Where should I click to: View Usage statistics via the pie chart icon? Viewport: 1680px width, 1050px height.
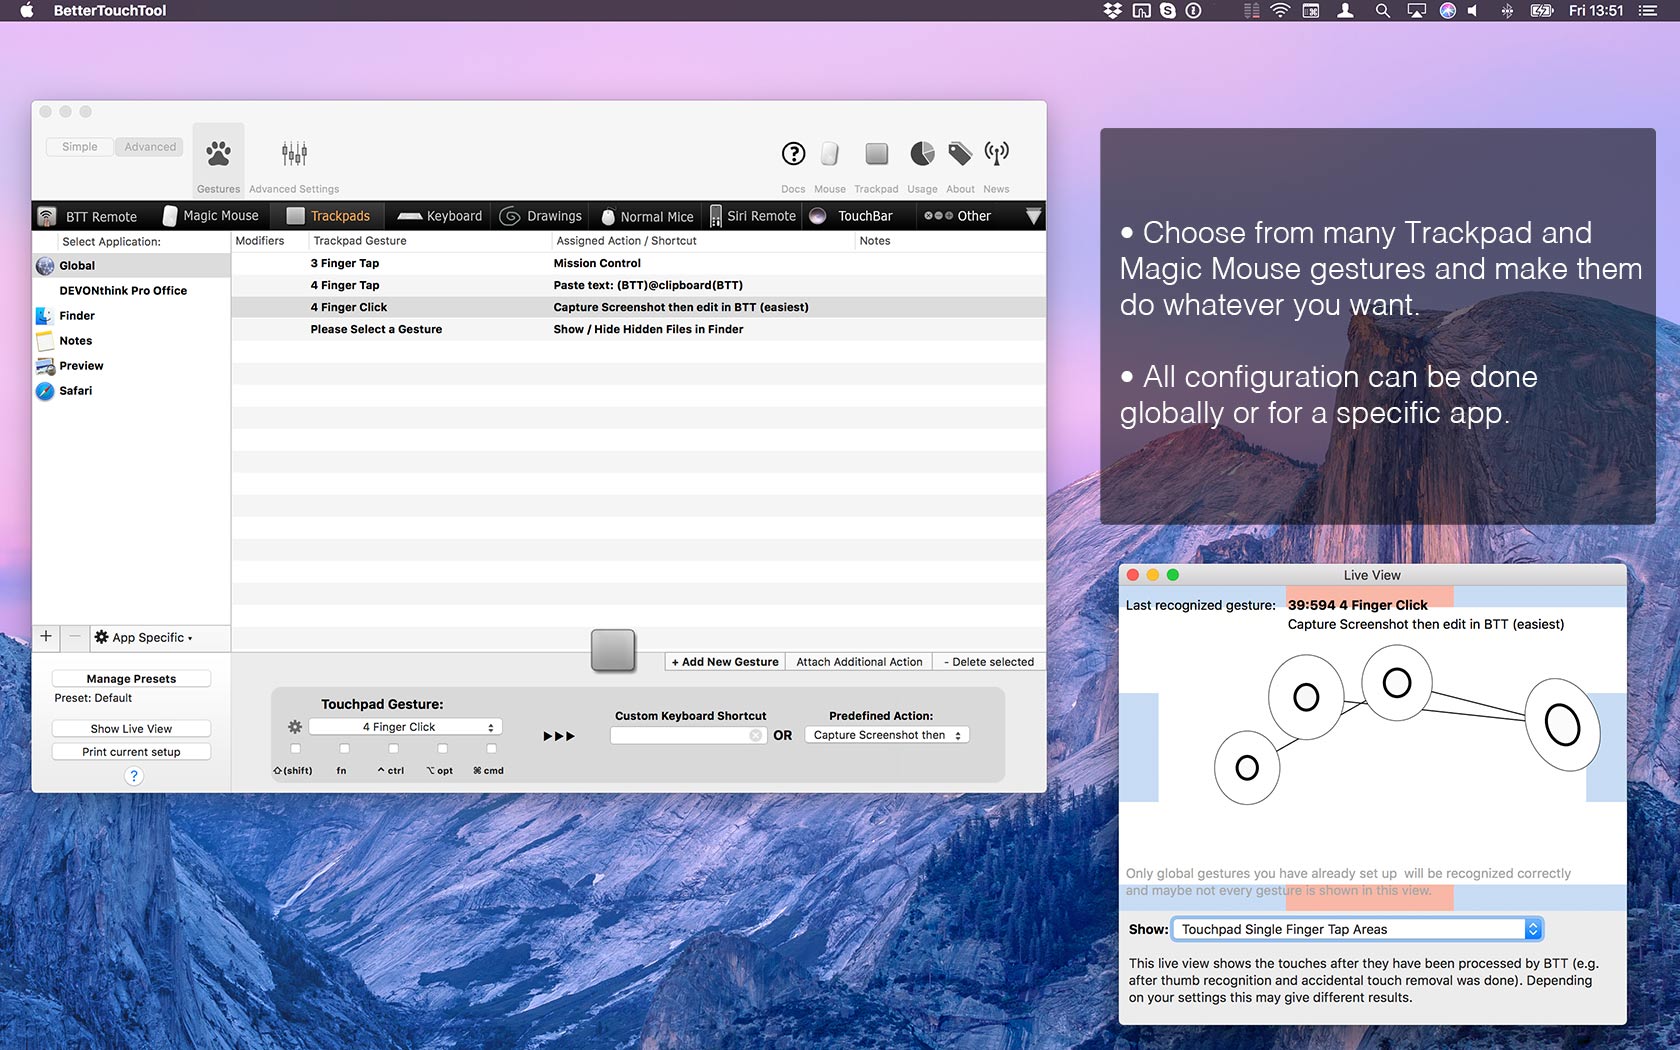[x=921, y=154]
